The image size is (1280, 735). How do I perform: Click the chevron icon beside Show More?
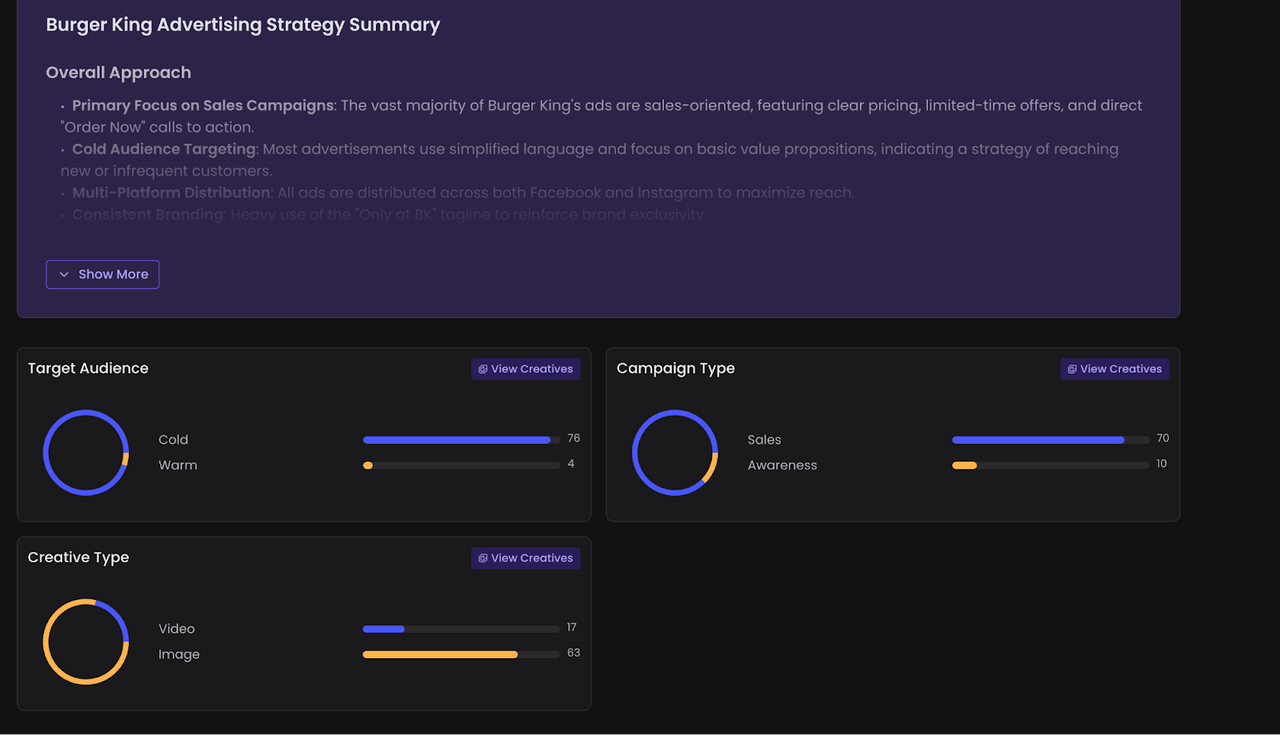tap(64, 274)
